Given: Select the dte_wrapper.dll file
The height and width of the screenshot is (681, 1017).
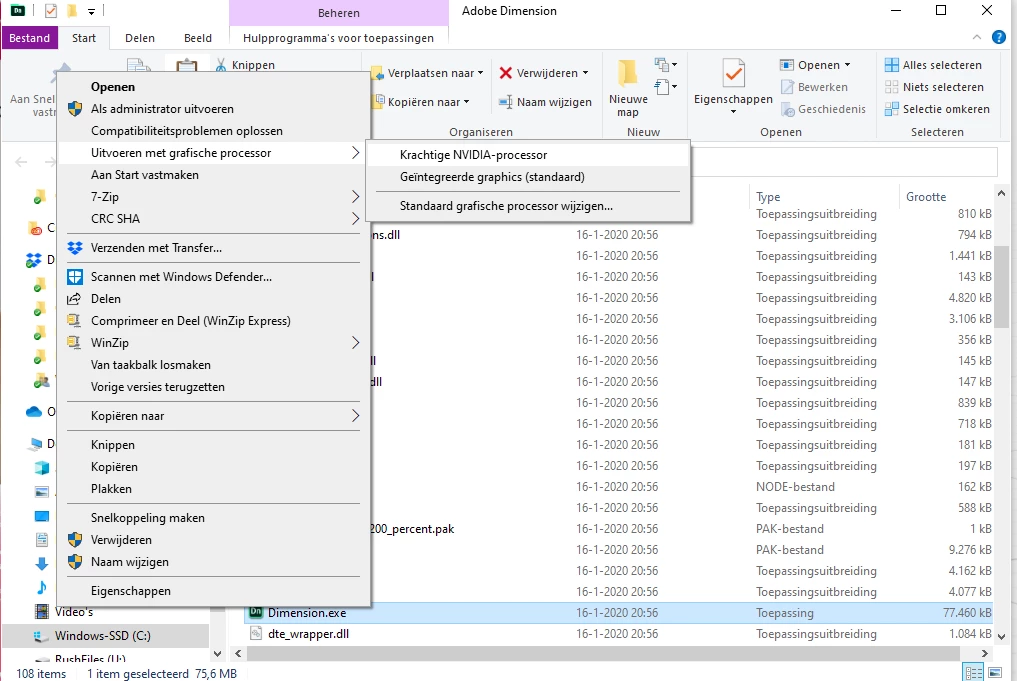Looking at the screenshot, I should (x=307, y=634).
